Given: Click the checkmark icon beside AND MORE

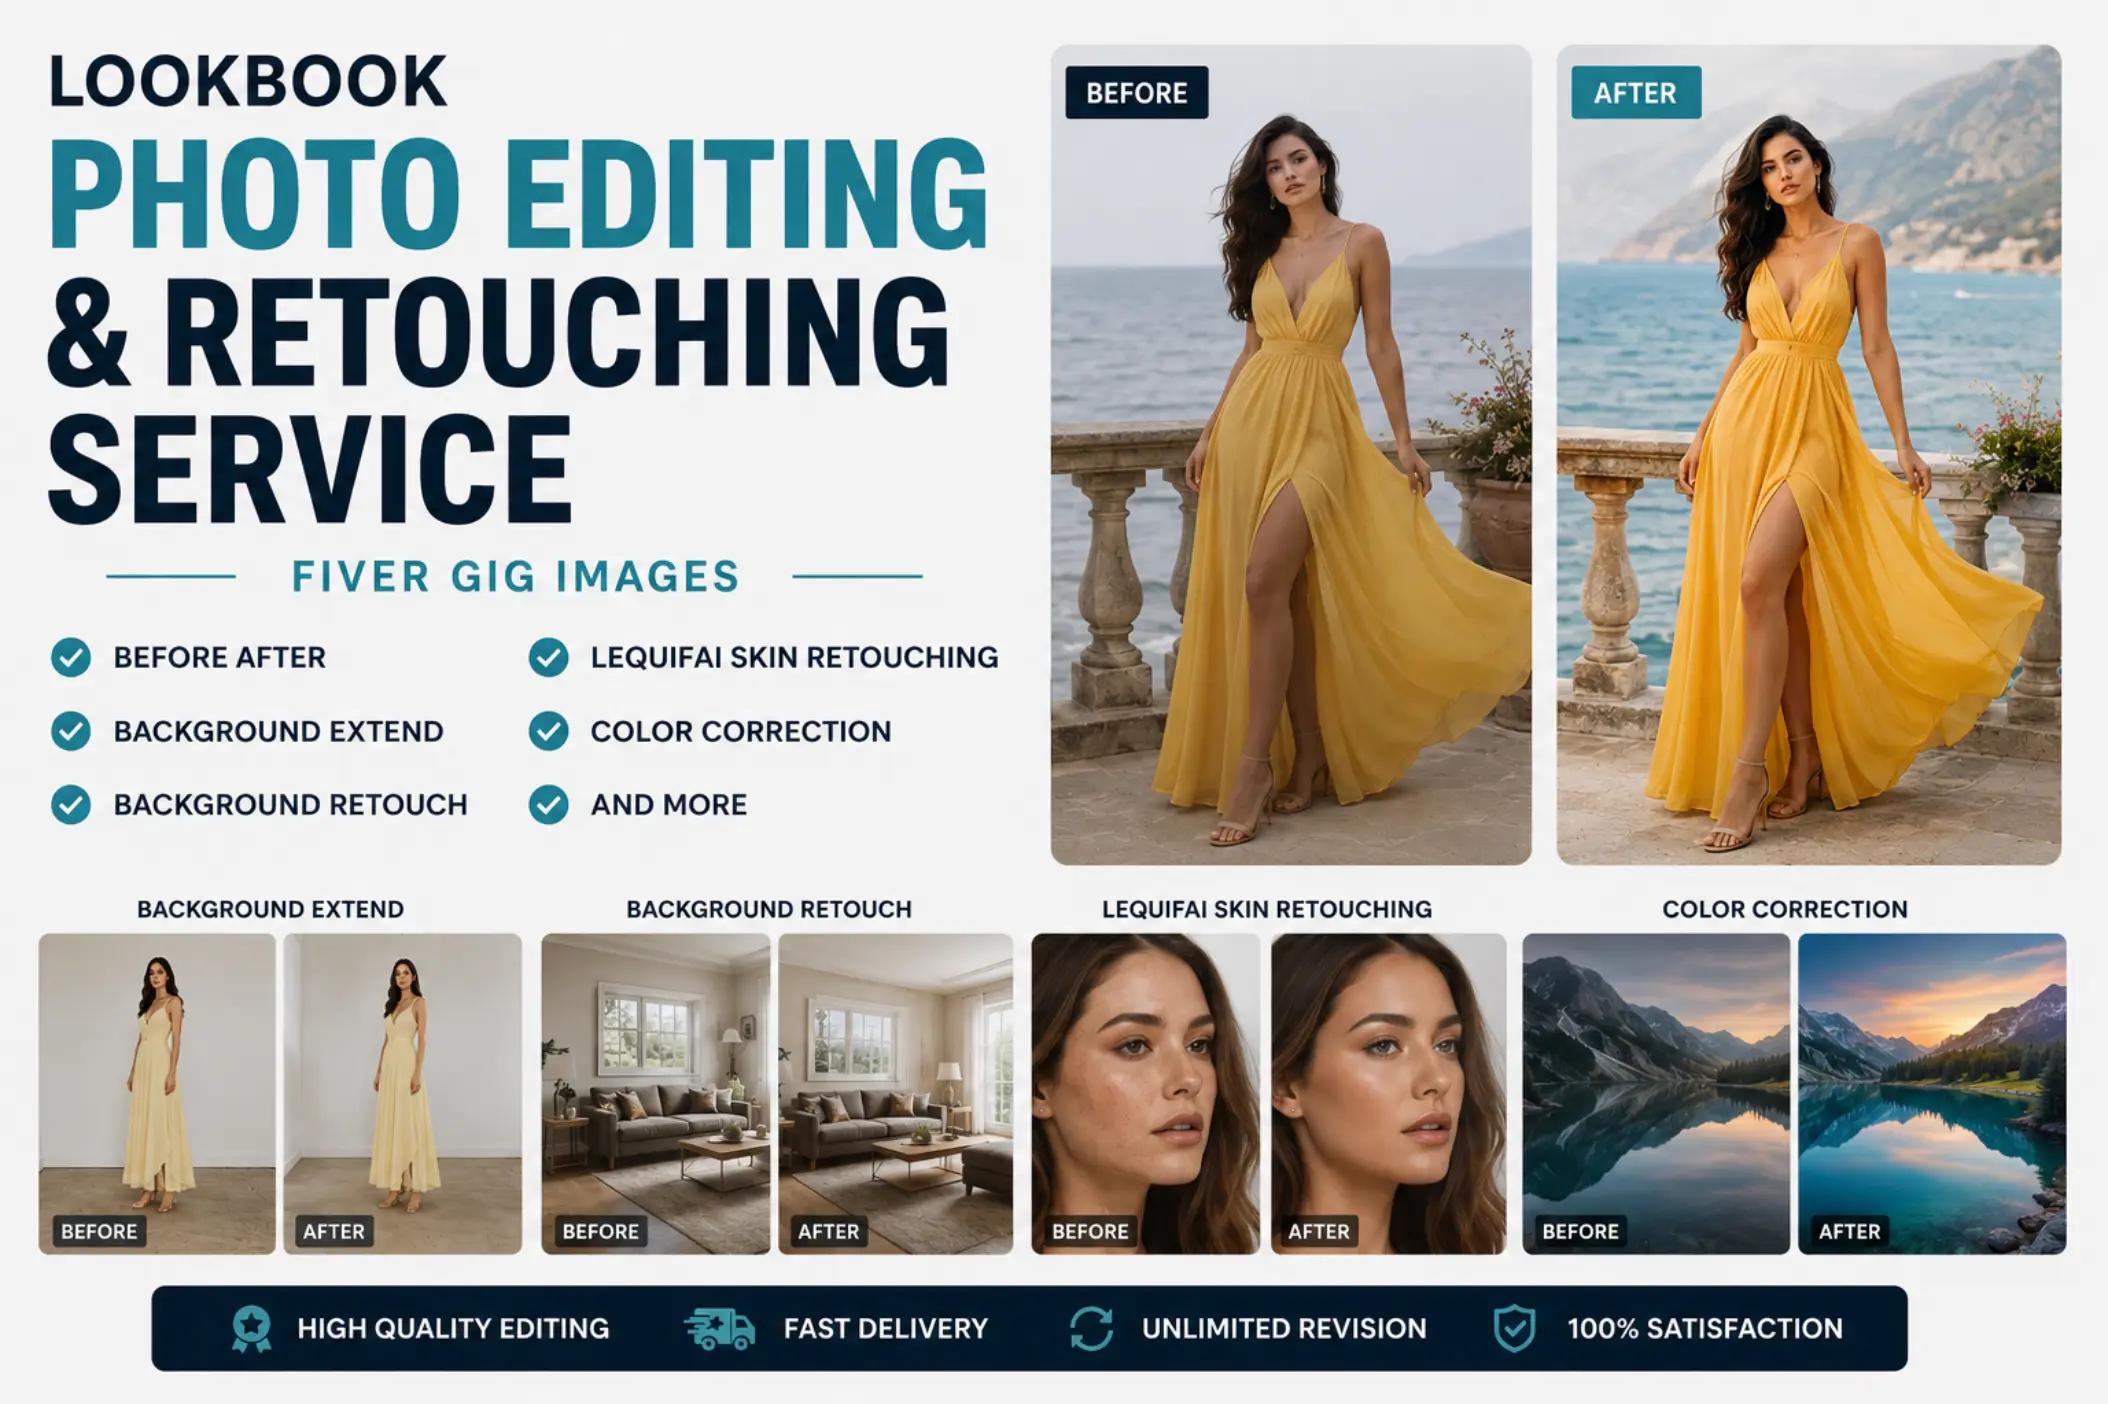Looking at the screenshot, I should pyautogui.click(x=548, y=804).
